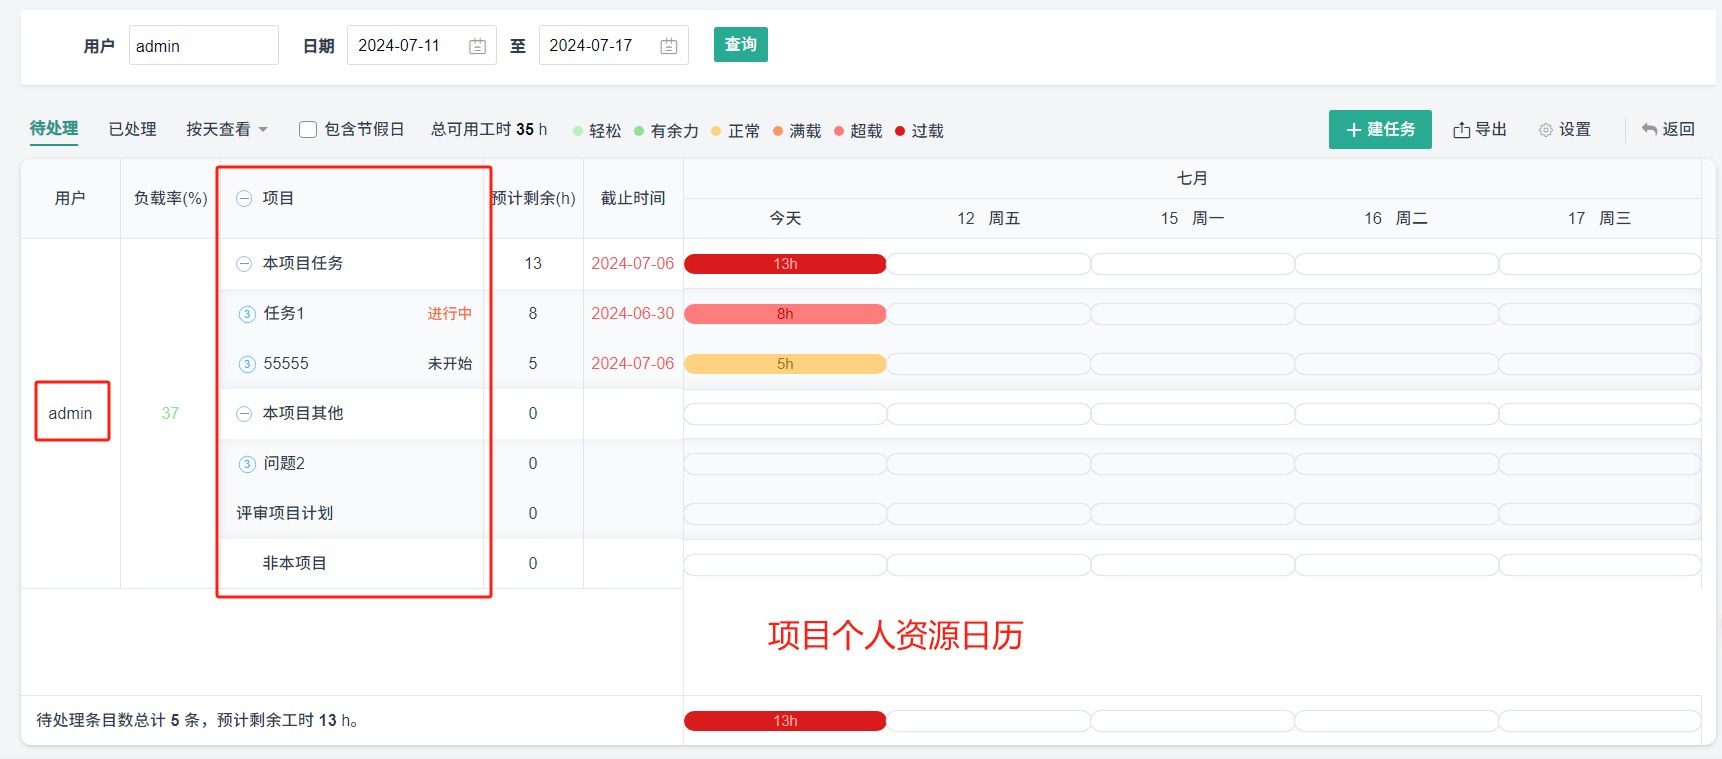This screenshot has width=1722, height=759.
Task: Click the calendar icon in end date field
Action: 669,46
